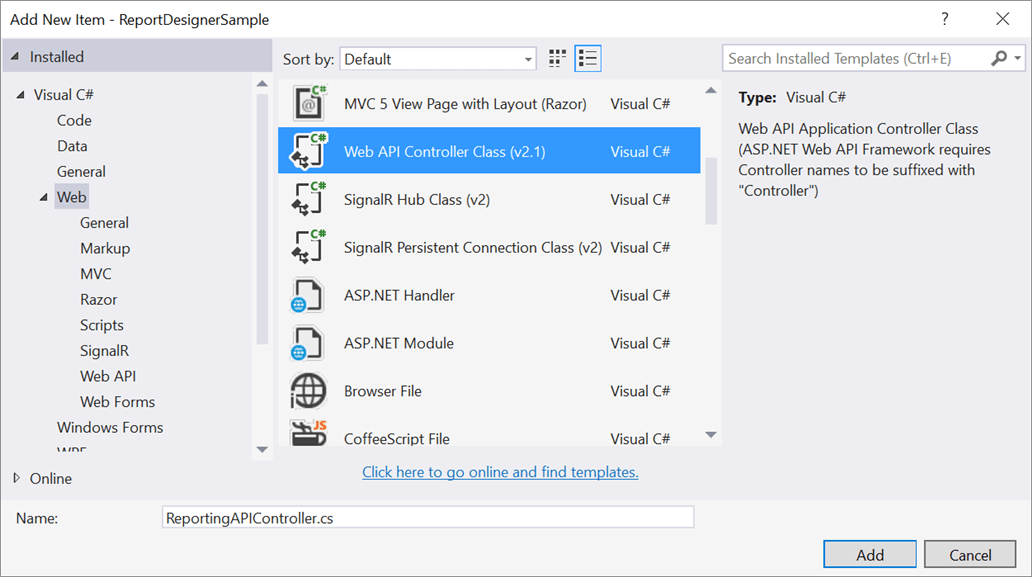Close the Add New Item dialog

1002,19
